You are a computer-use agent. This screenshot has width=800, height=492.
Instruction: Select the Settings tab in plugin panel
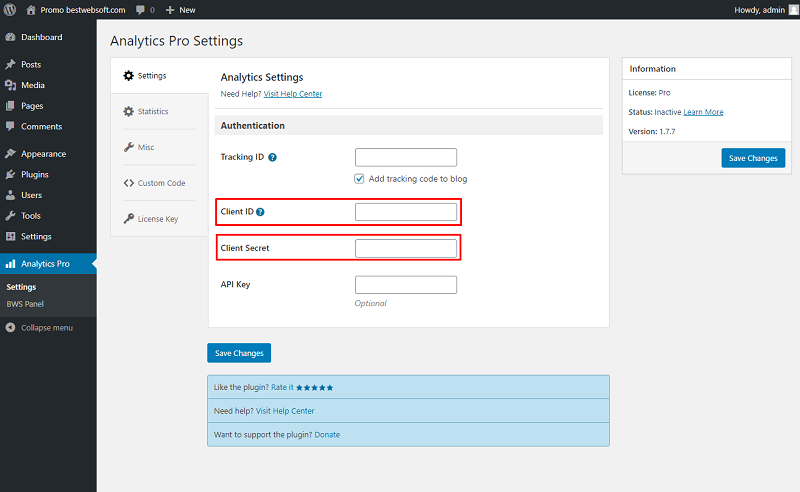tap(159, 76)
